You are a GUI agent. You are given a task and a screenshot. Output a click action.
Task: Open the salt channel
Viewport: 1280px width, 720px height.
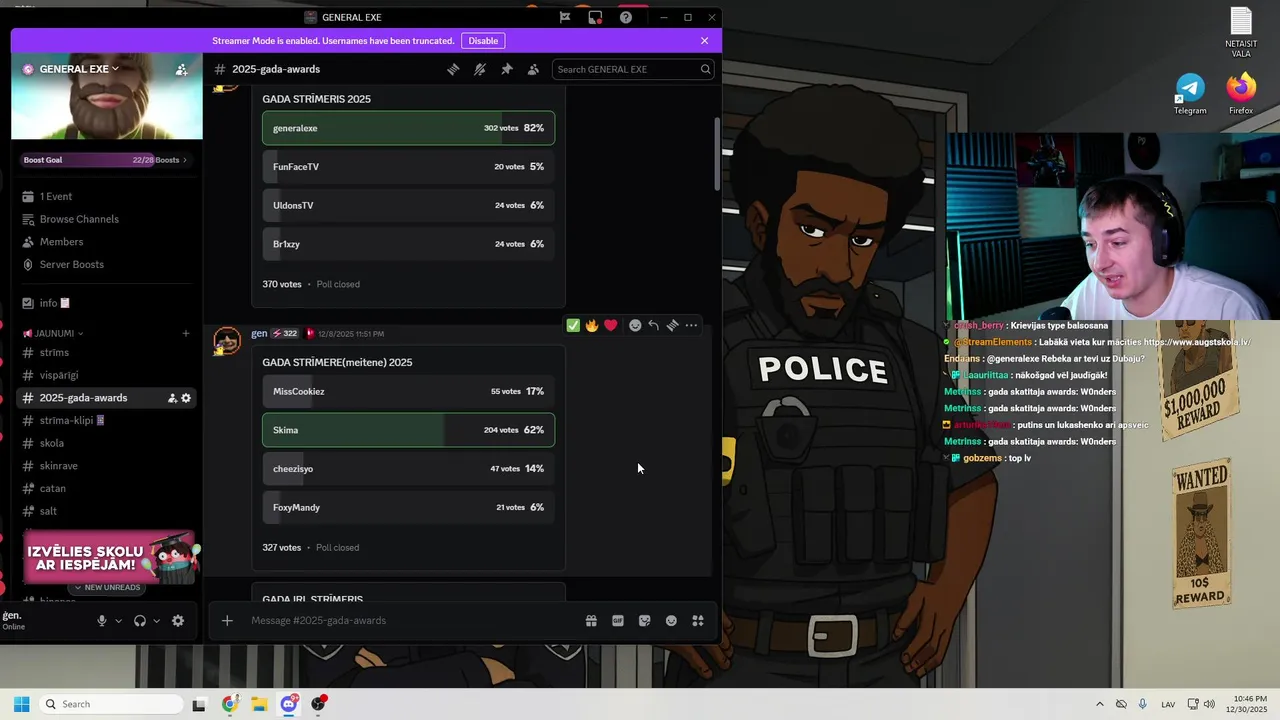tap(106, 511)
